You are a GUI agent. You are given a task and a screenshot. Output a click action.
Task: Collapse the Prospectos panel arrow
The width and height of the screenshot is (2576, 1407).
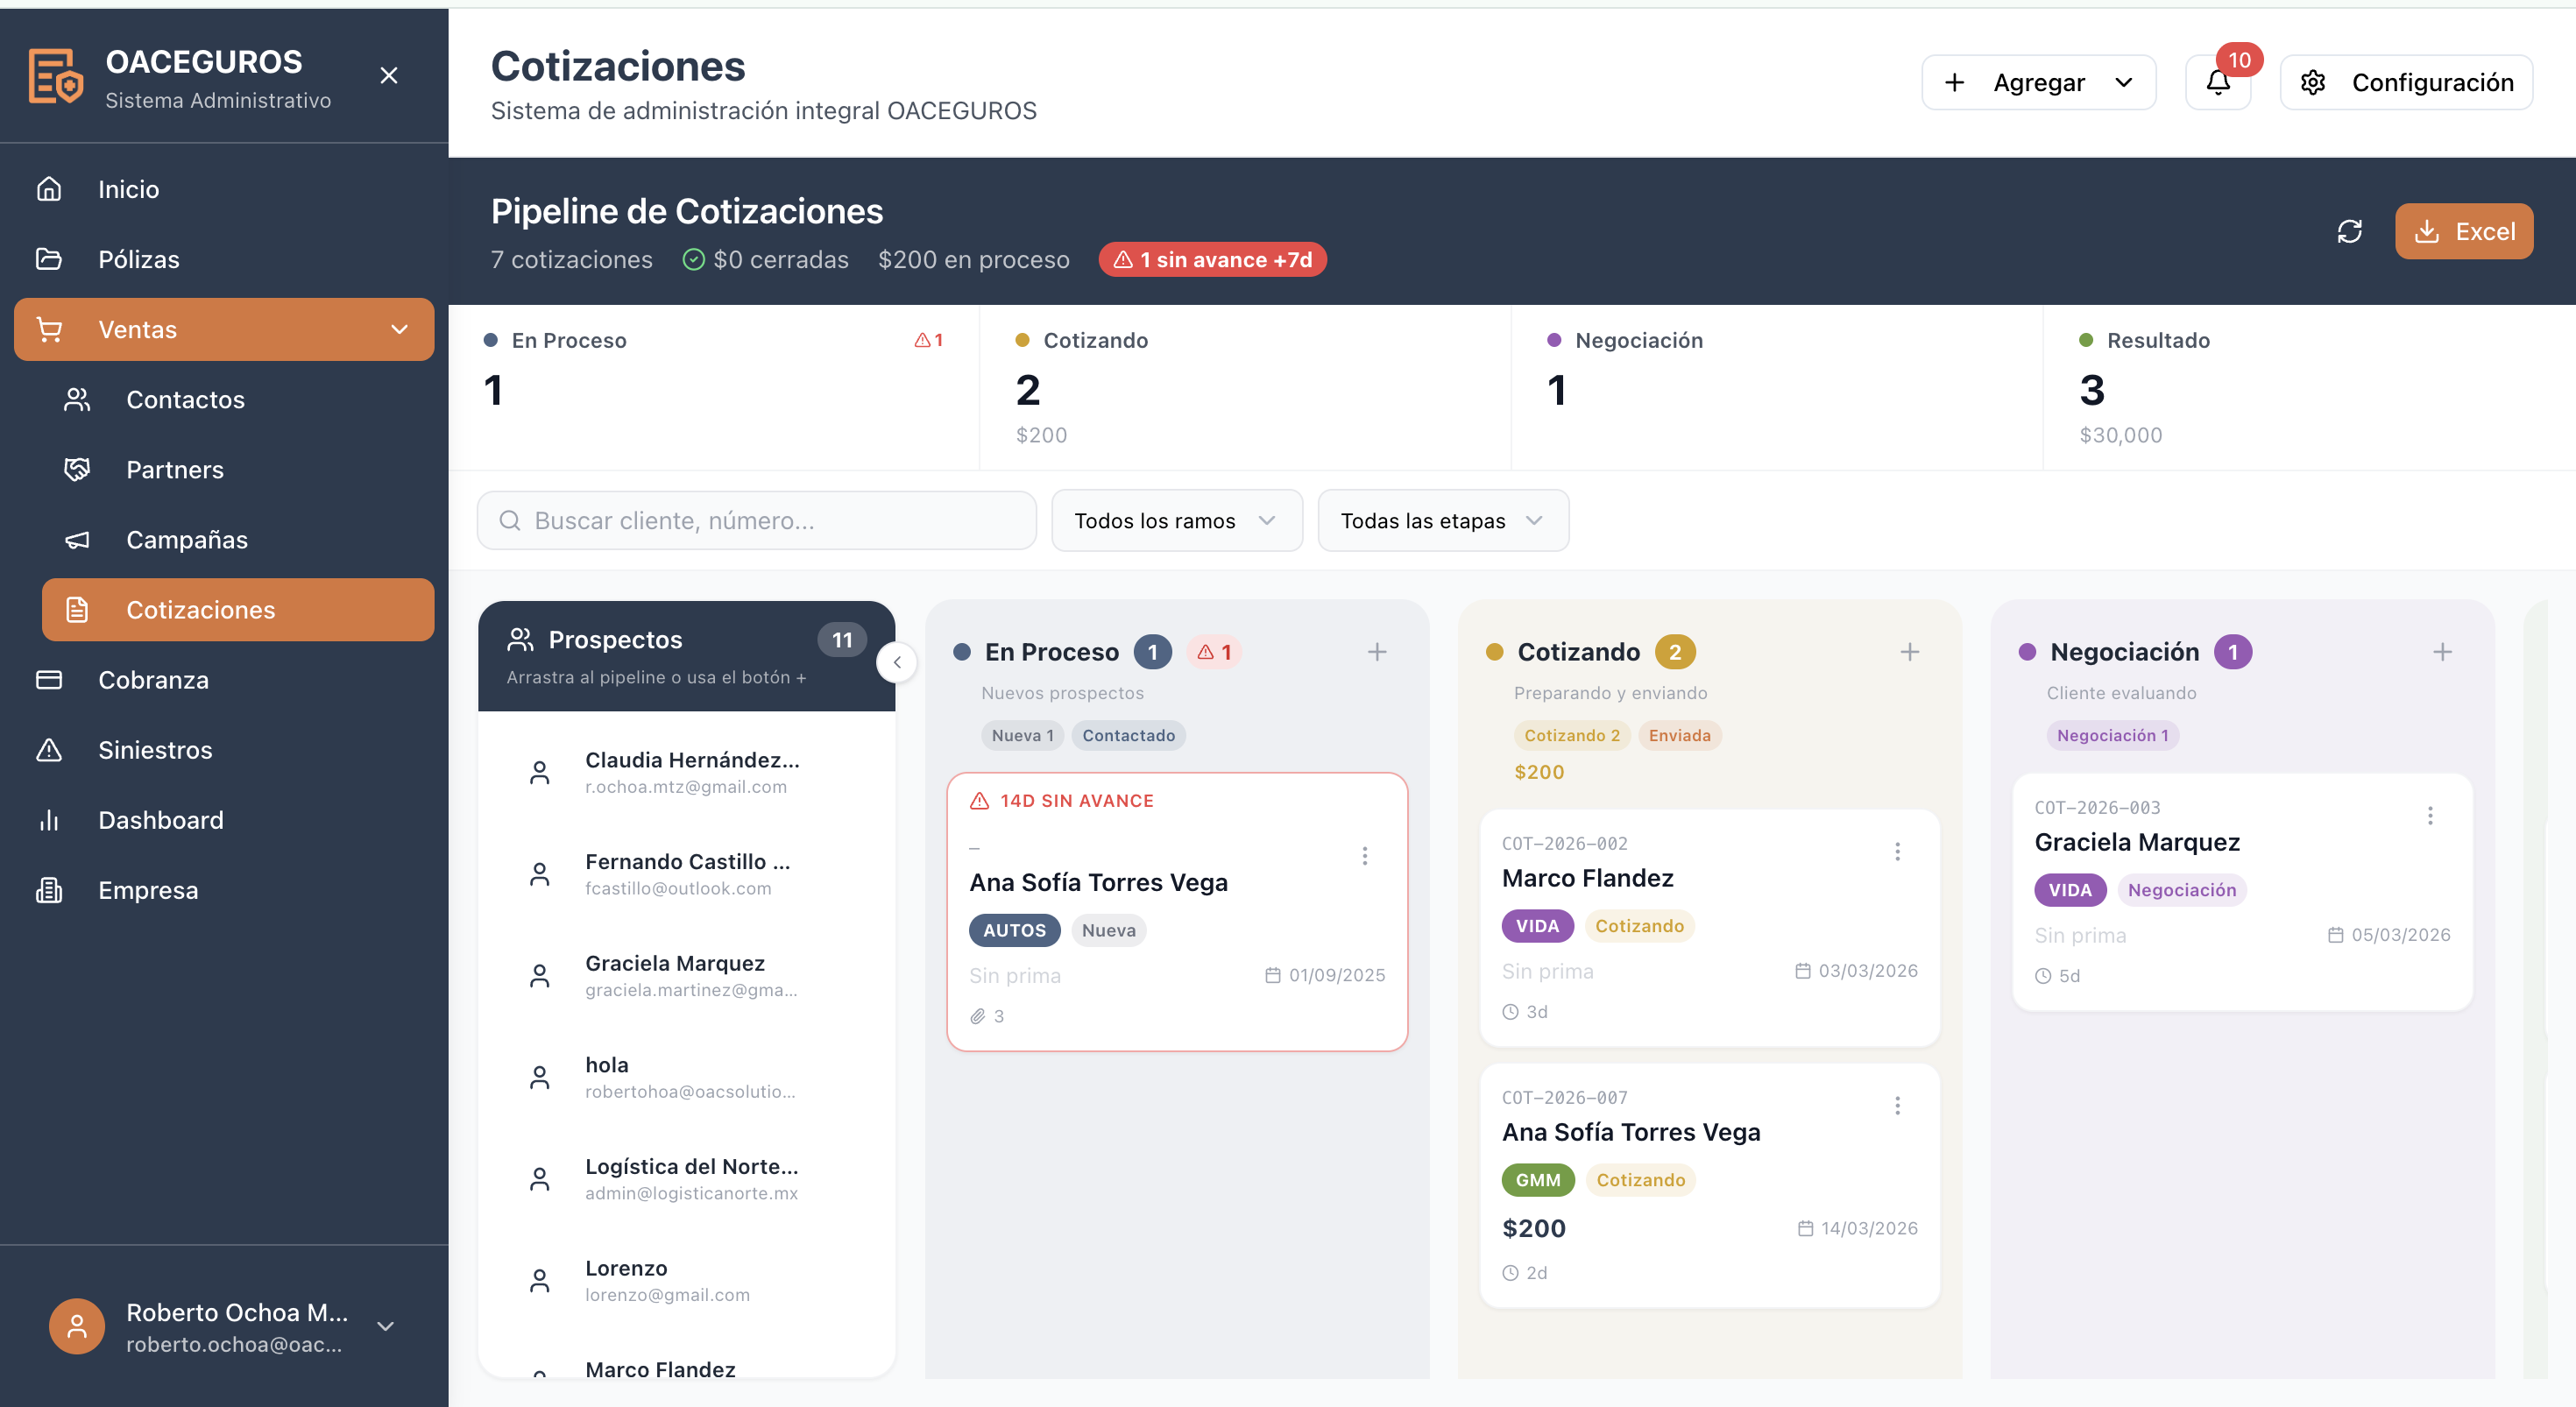point(897,662)
